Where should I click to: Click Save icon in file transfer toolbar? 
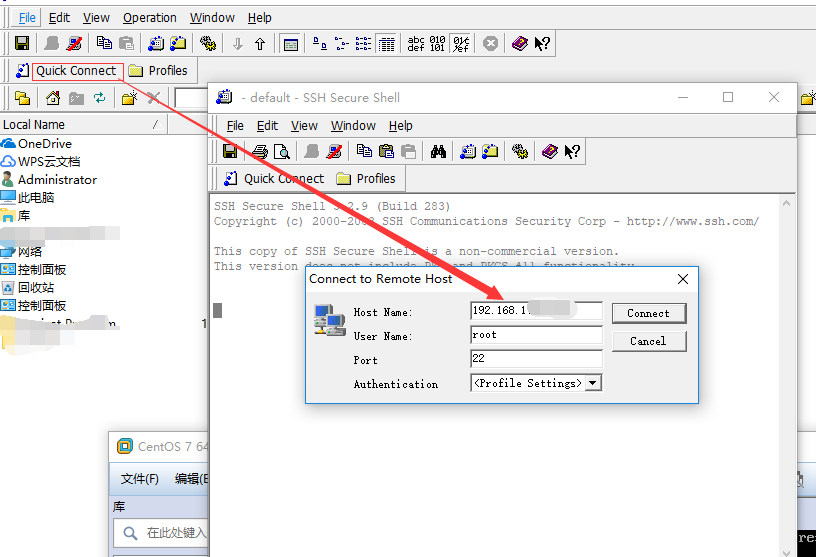click(22, 43)
